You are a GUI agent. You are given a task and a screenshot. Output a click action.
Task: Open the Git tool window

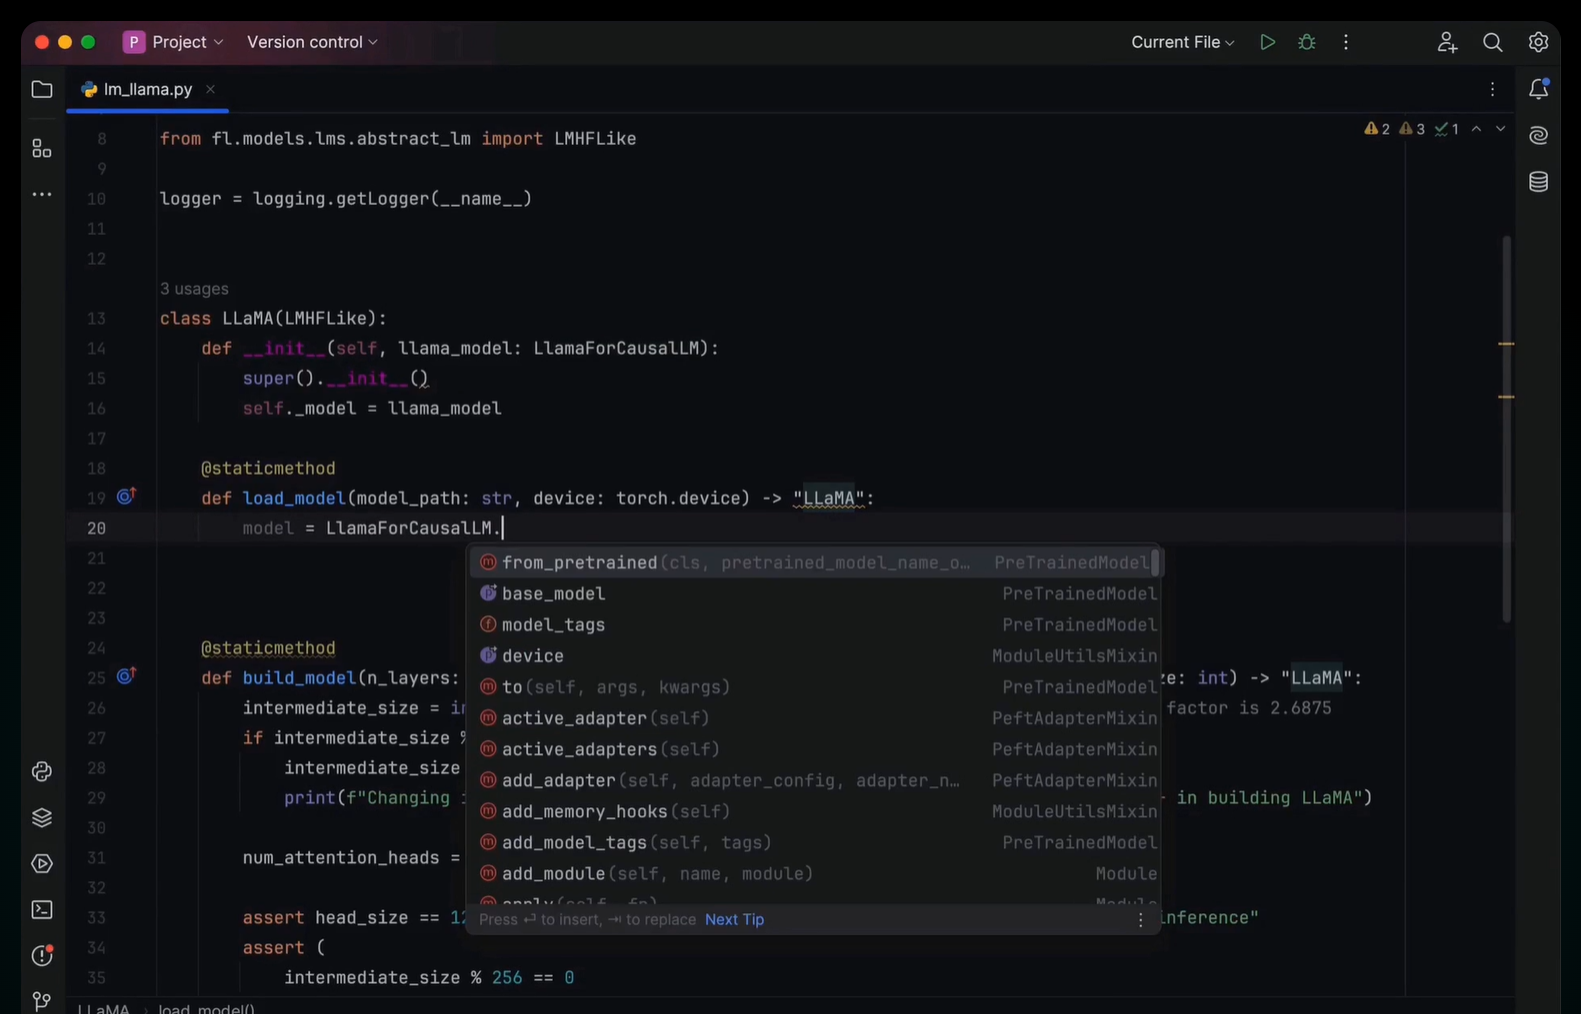pyautogui.click(x=42, y=1001)
